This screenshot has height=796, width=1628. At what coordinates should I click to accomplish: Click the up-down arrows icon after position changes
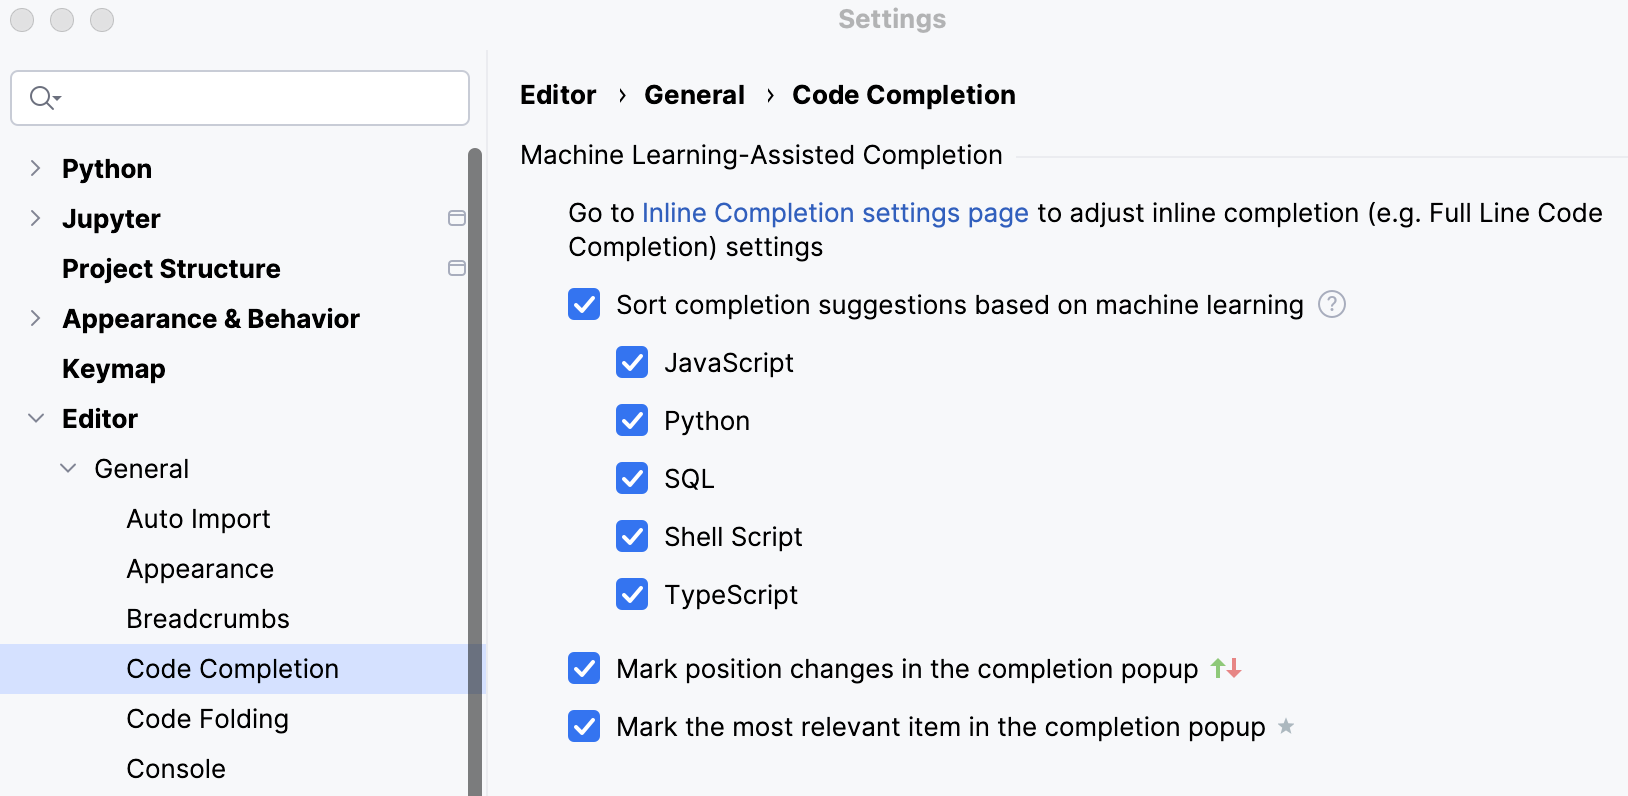1227,668
